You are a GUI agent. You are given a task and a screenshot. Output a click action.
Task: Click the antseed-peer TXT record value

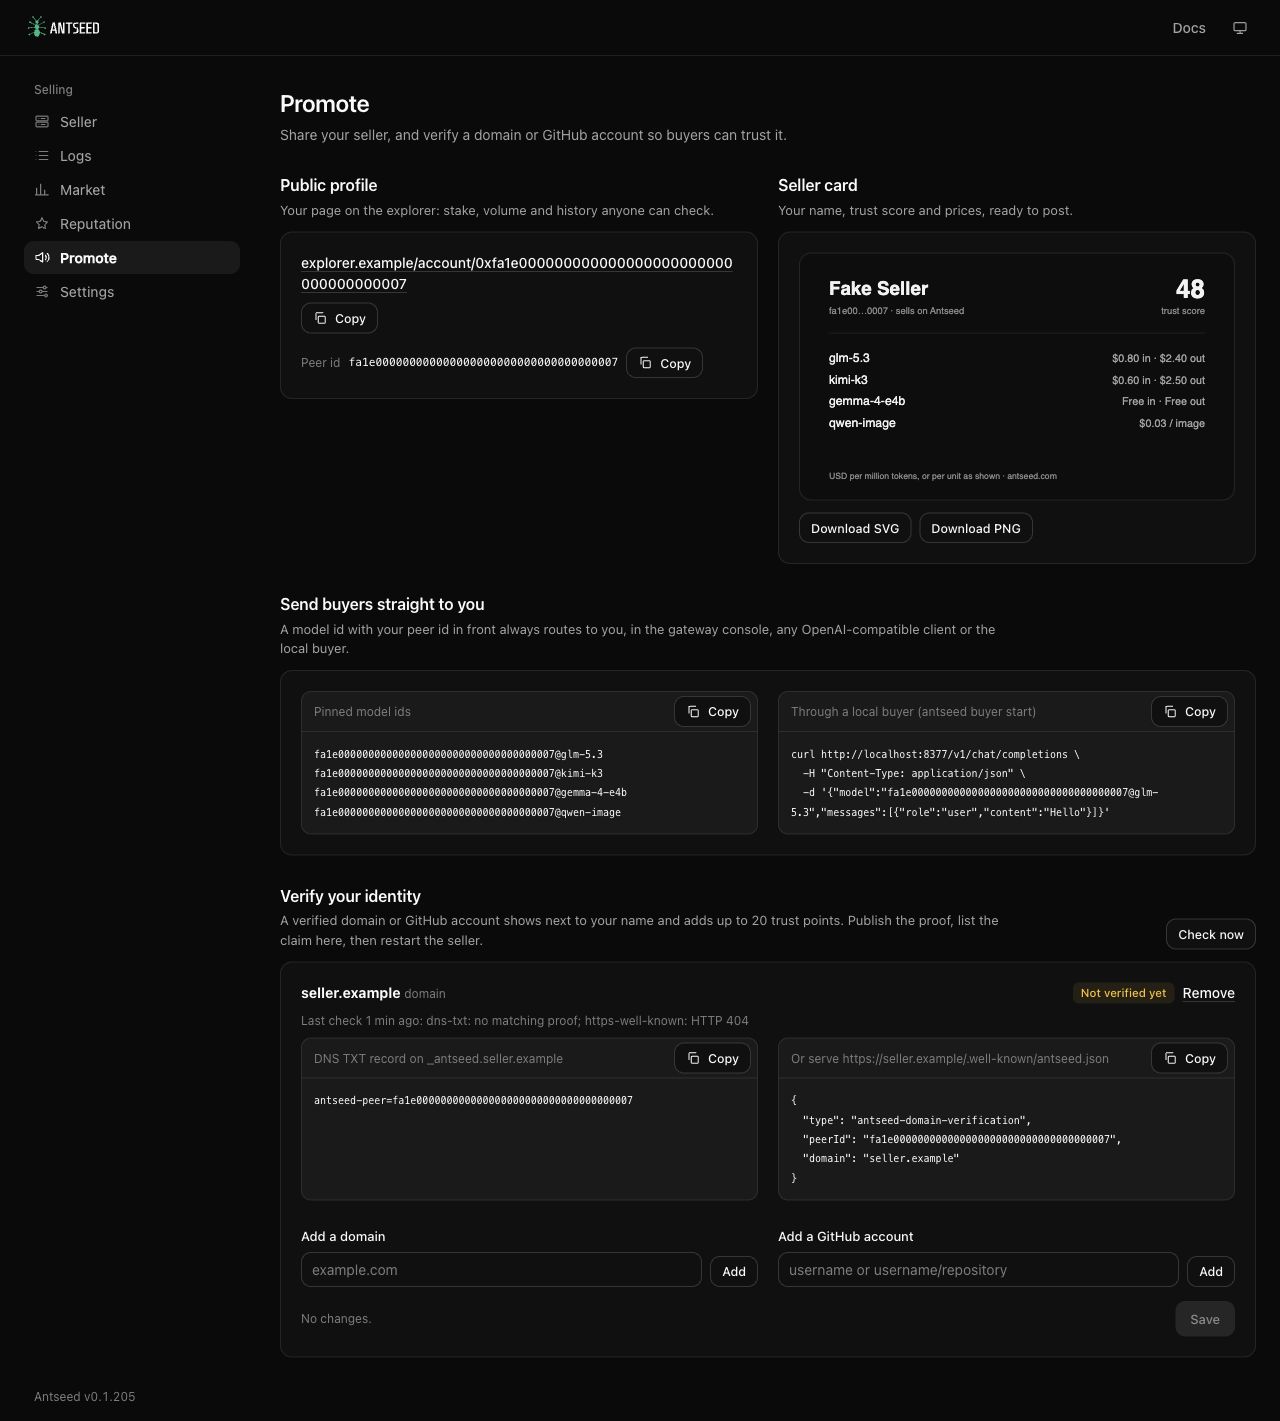click(473, 1100)
